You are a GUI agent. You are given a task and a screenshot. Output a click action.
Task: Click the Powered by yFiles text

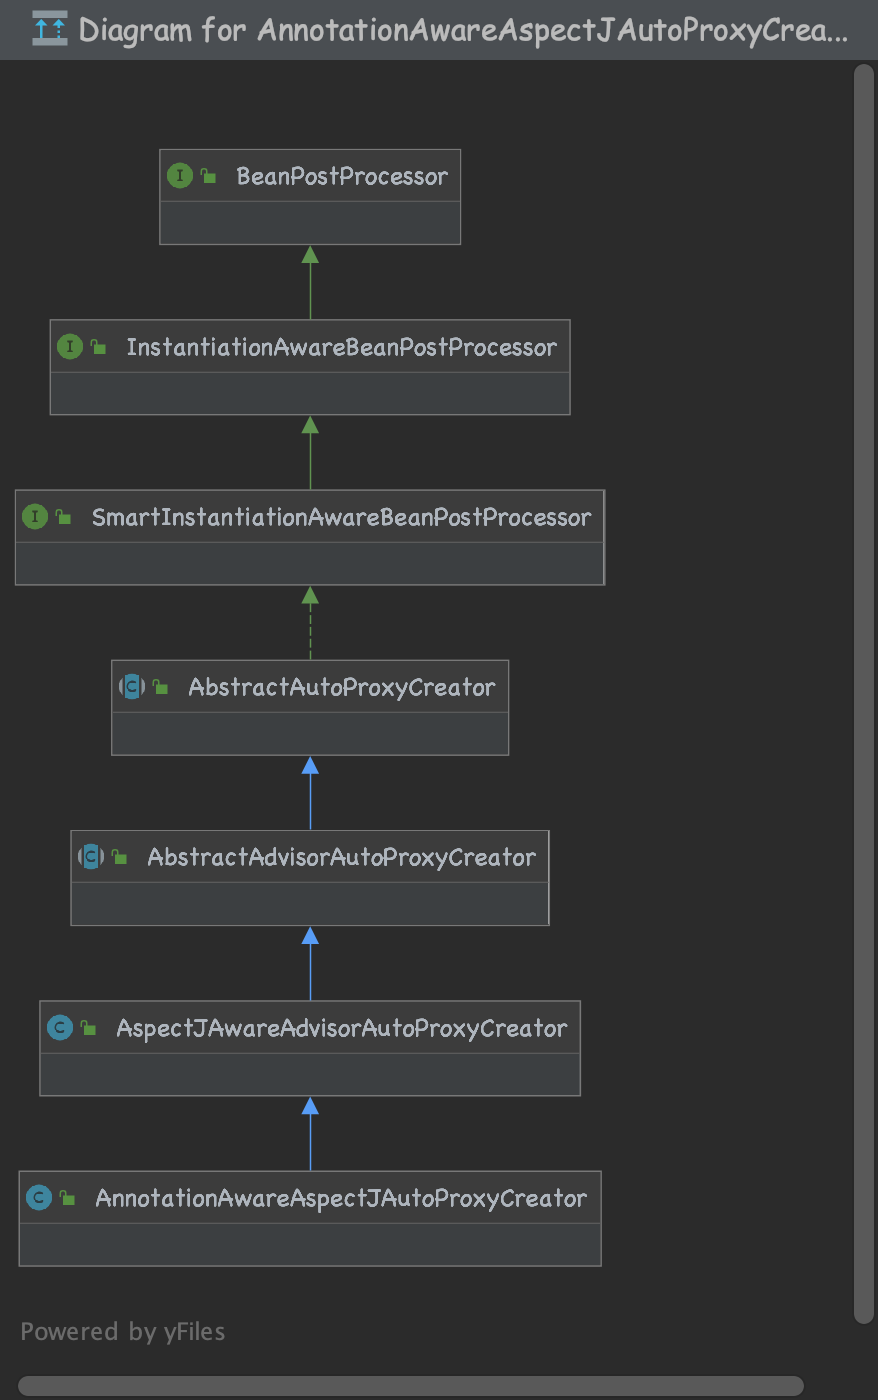[x=123, y=1332]
